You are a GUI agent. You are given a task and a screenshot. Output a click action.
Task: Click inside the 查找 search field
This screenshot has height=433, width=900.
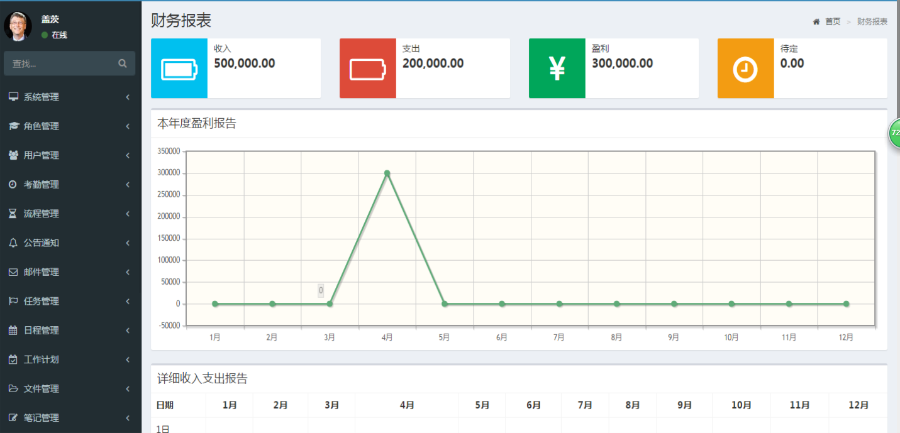(x=60, y=64)
